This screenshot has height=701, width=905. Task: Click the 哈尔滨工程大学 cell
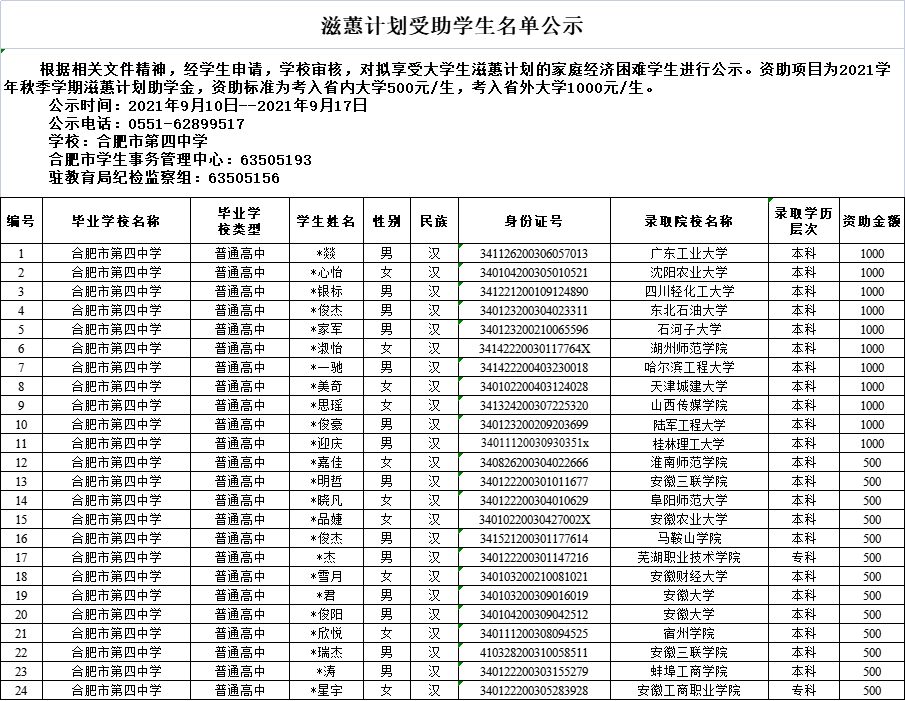pyautogui.click(x=688, y=368)
